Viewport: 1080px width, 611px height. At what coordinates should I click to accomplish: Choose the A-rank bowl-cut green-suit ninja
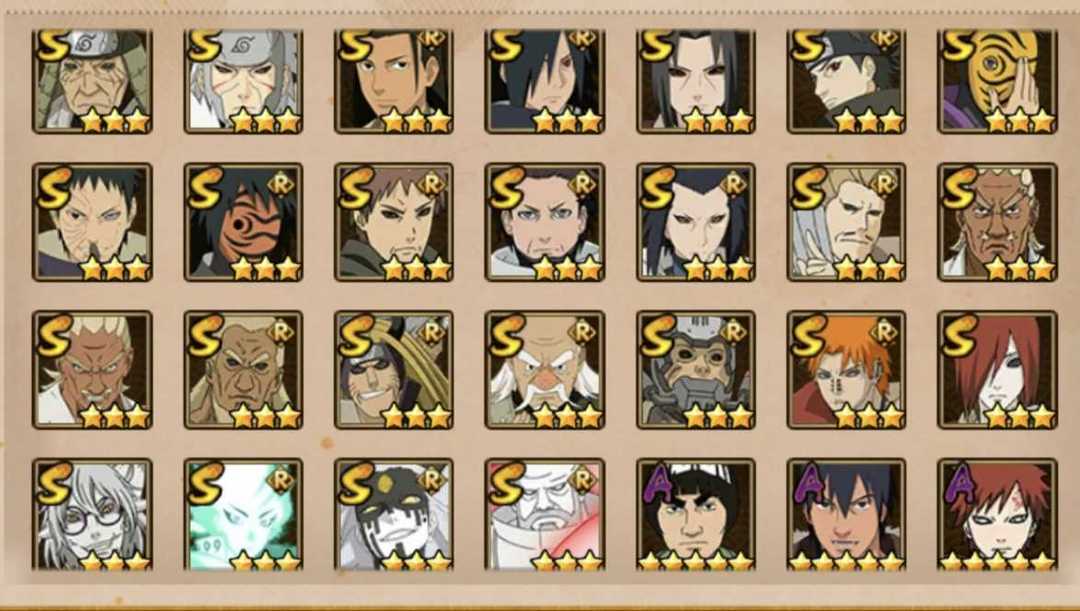(x=696, y=515)
